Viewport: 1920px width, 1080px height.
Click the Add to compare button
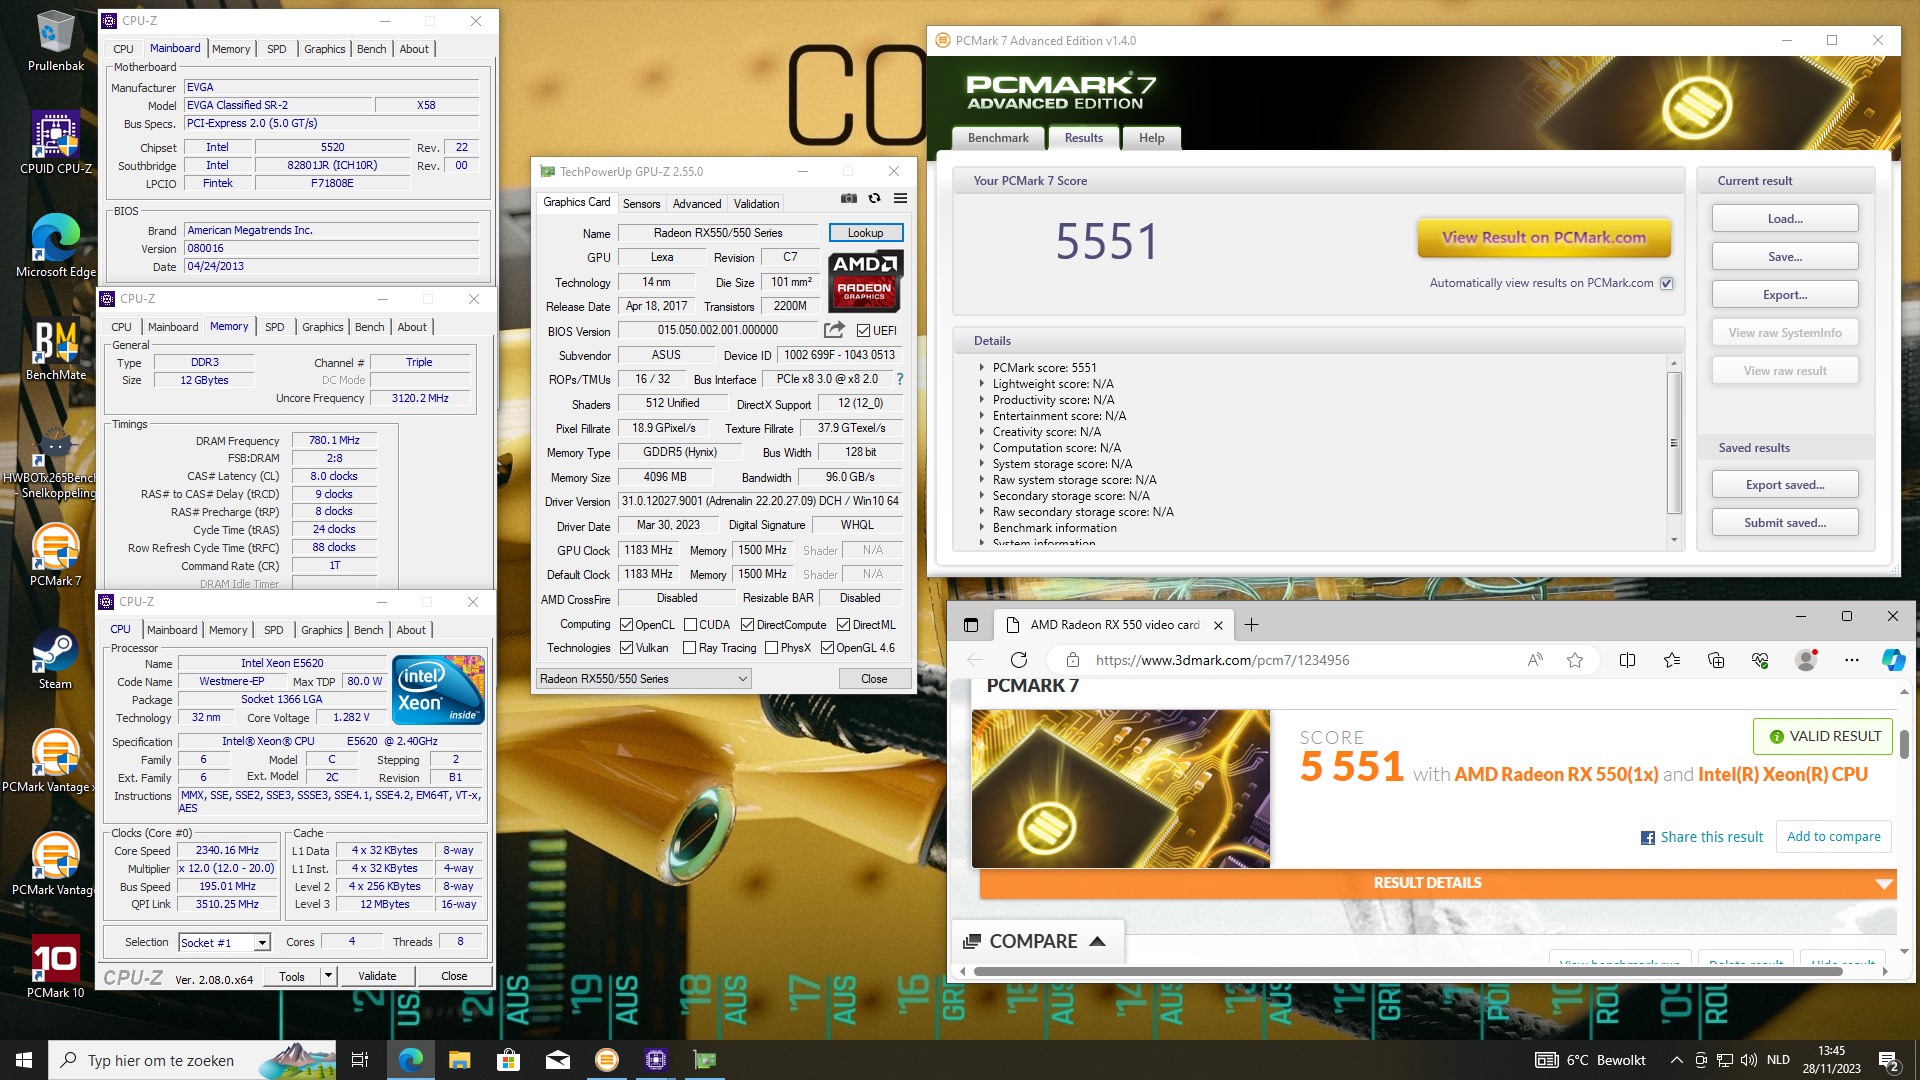(1833, 837)
